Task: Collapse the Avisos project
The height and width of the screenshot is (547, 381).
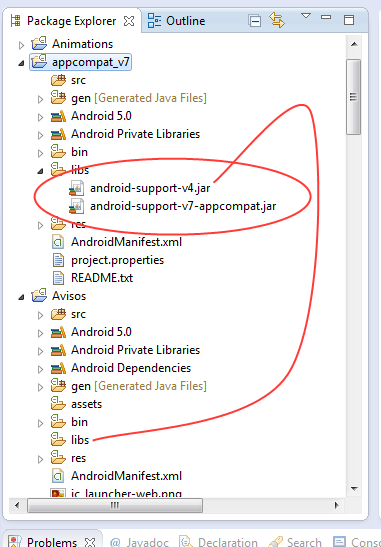Action: [x=21, y=297]
